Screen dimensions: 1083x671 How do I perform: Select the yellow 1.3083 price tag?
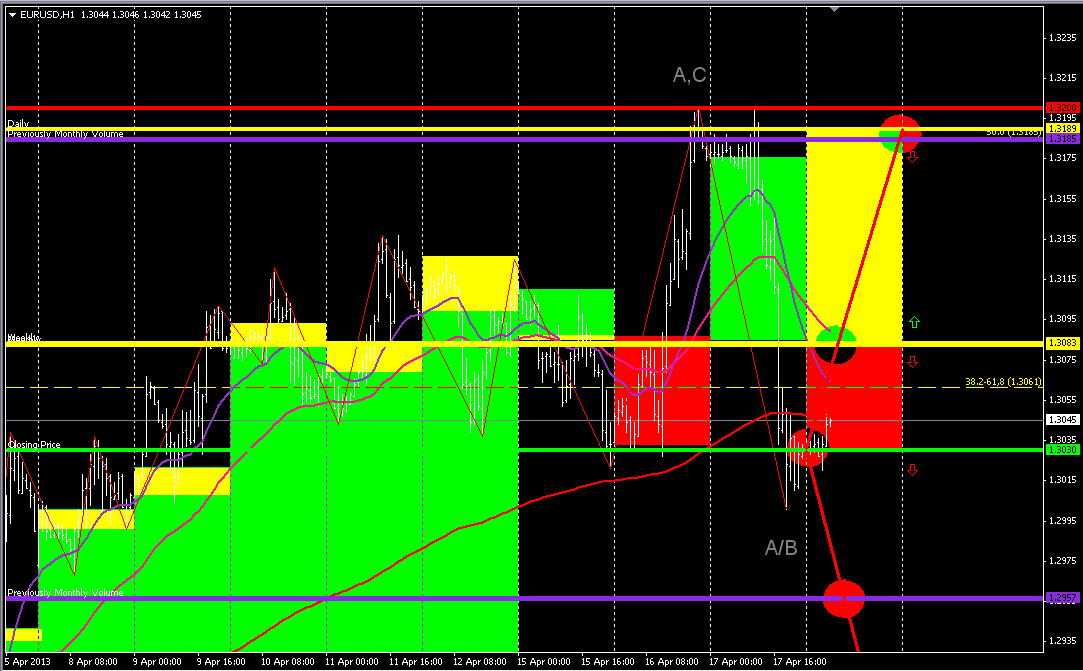click(1061, 343)
